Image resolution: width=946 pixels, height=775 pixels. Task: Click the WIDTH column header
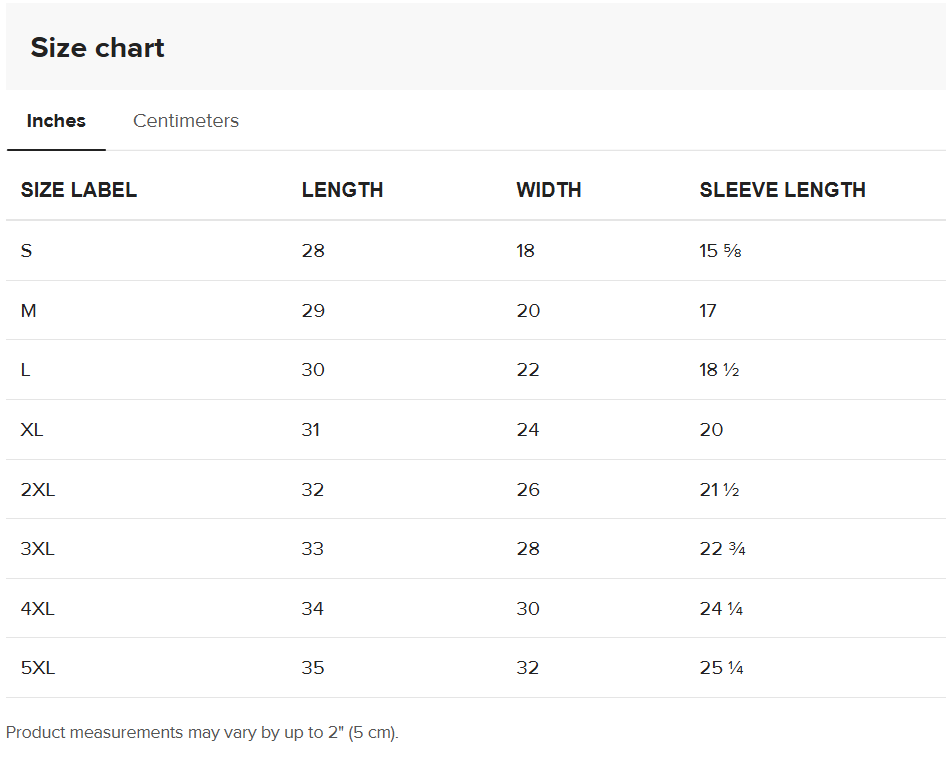pyautogui.click(x=548, y=190)
